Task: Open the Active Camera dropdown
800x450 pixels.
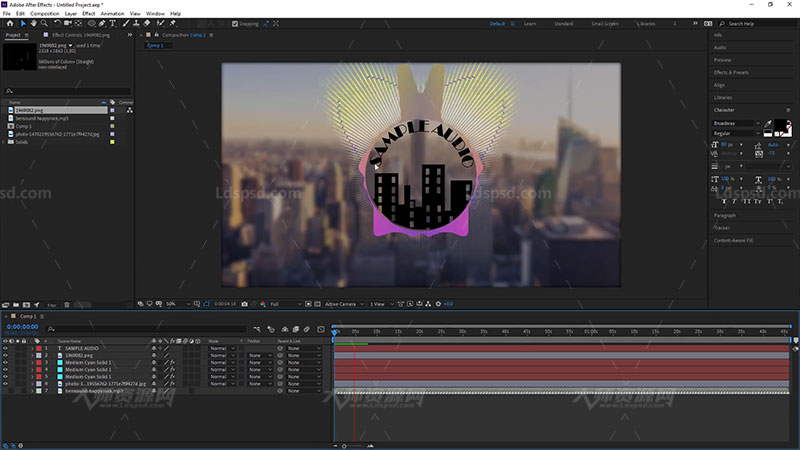Action: tap(344, 304)
